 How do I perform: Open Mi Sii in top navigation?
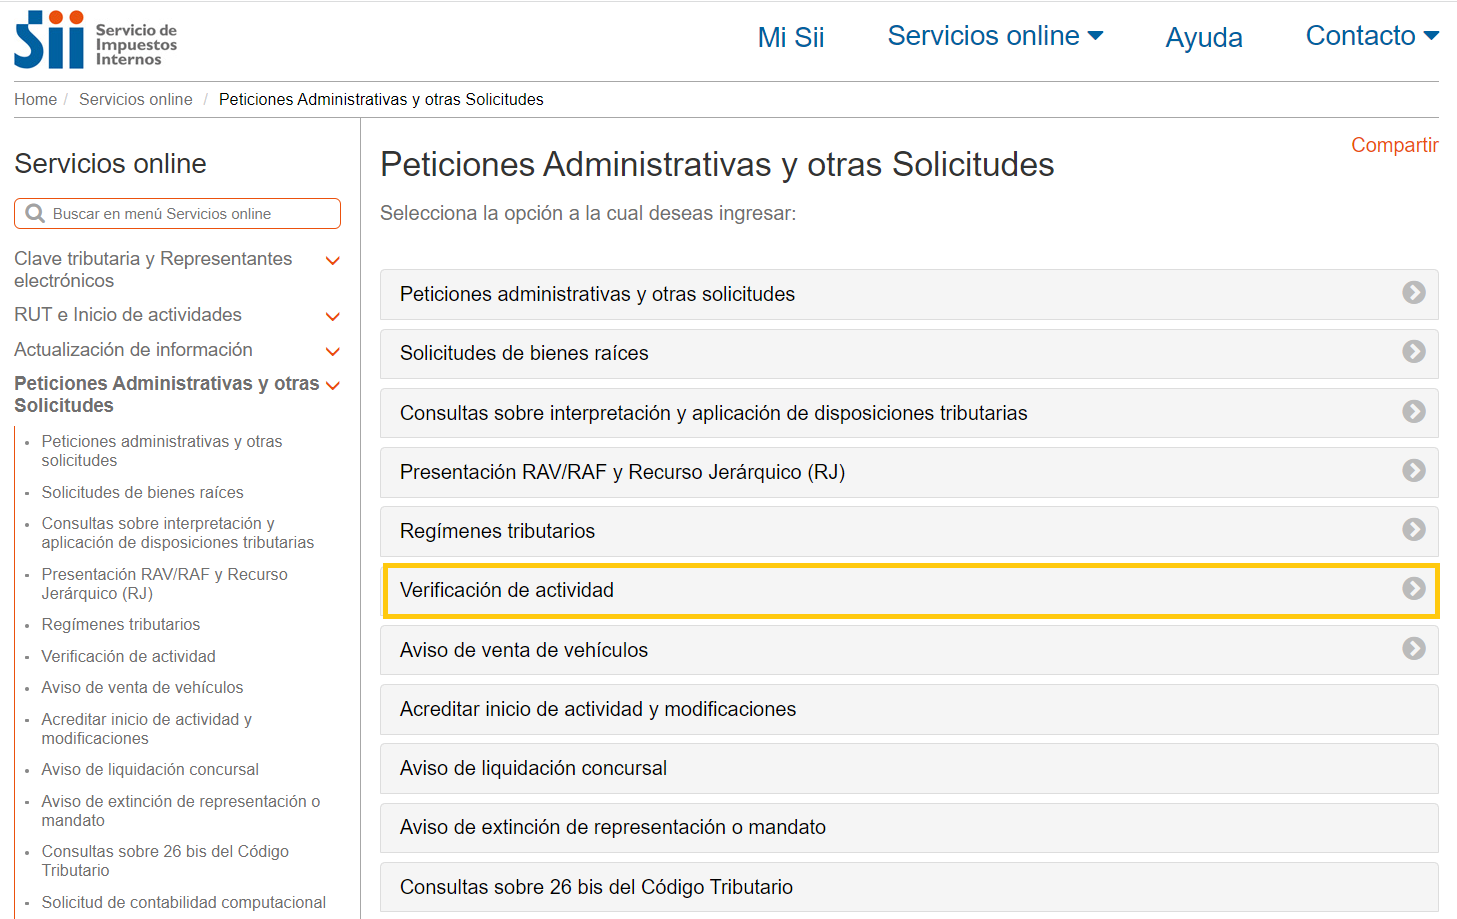pos(791,38)
